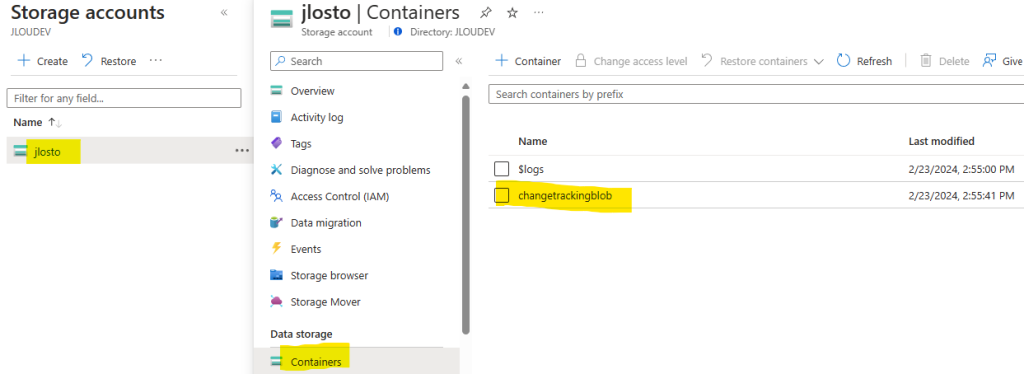Open the changetrackingblob container link

[x=565, y=195]
